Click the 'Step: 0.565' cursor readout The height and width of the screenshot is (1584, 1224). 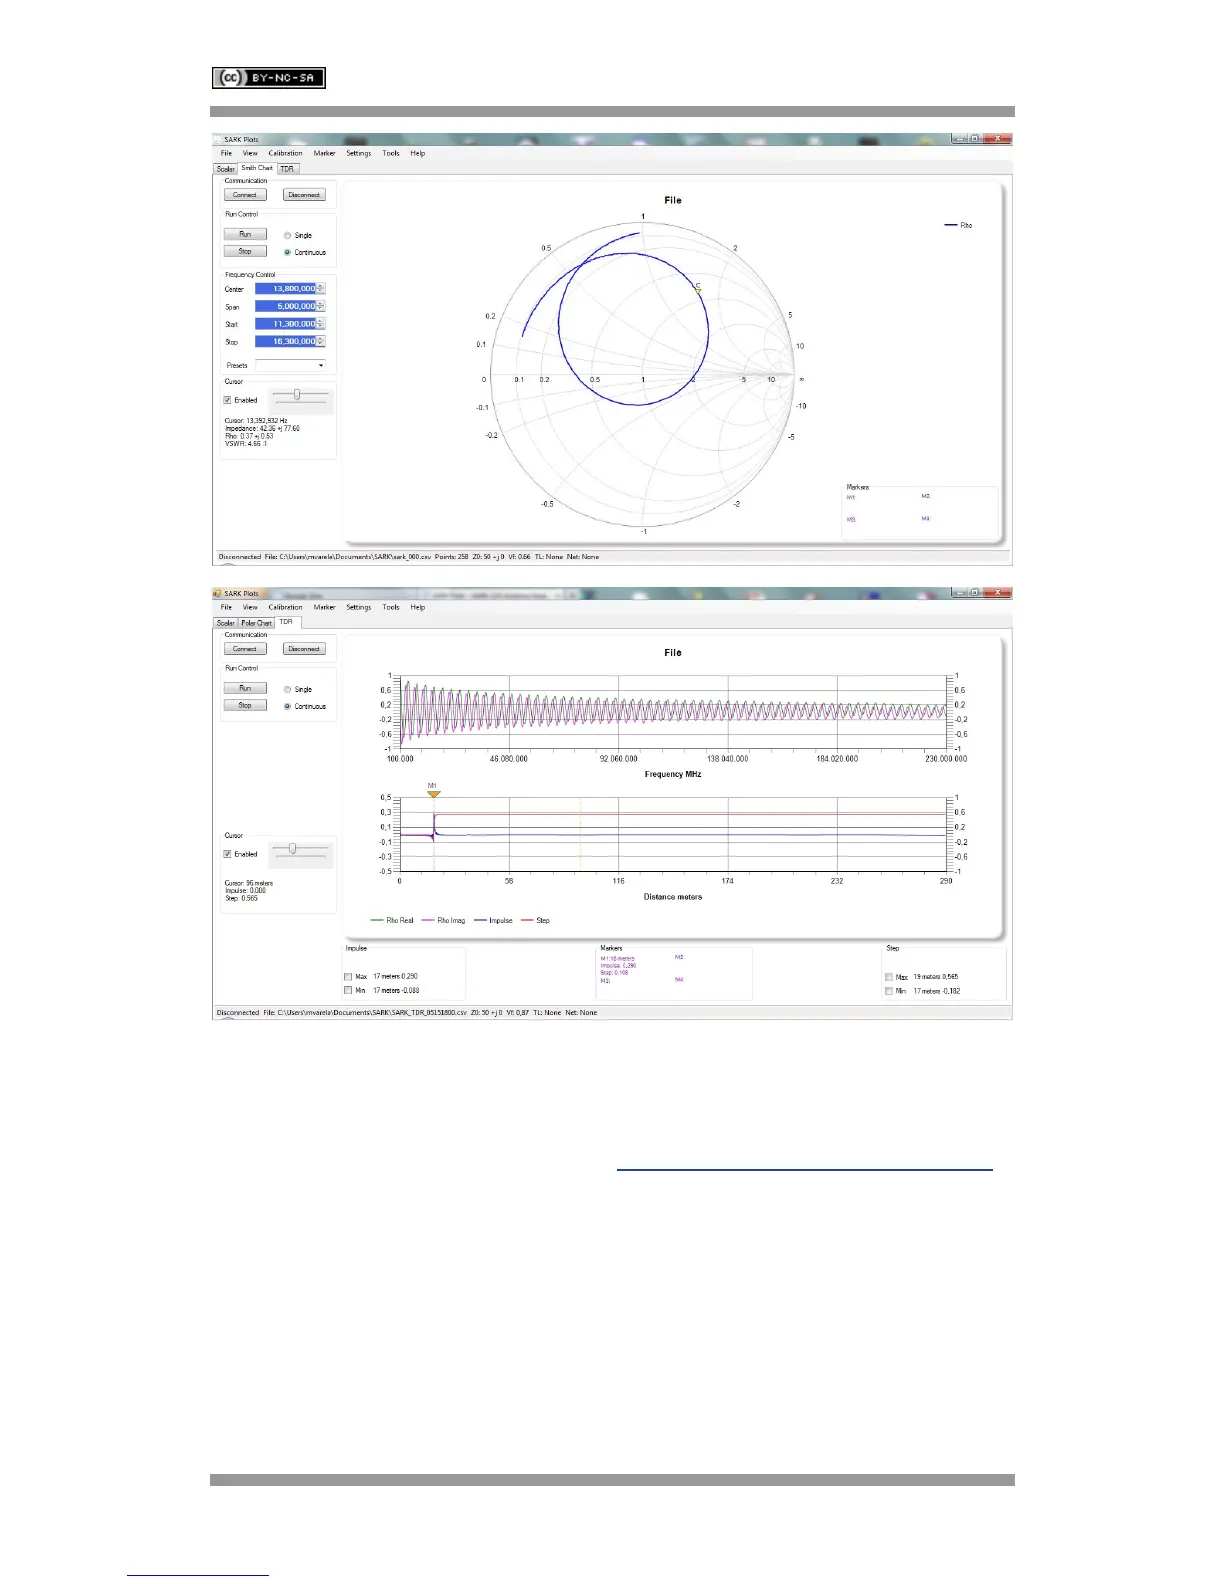pos(241,898)
